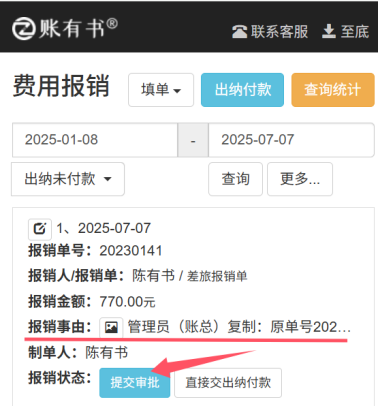The image size is (378, 406).
Task: Click the download arrow icon beside 至底
Action: pos(329,31)
